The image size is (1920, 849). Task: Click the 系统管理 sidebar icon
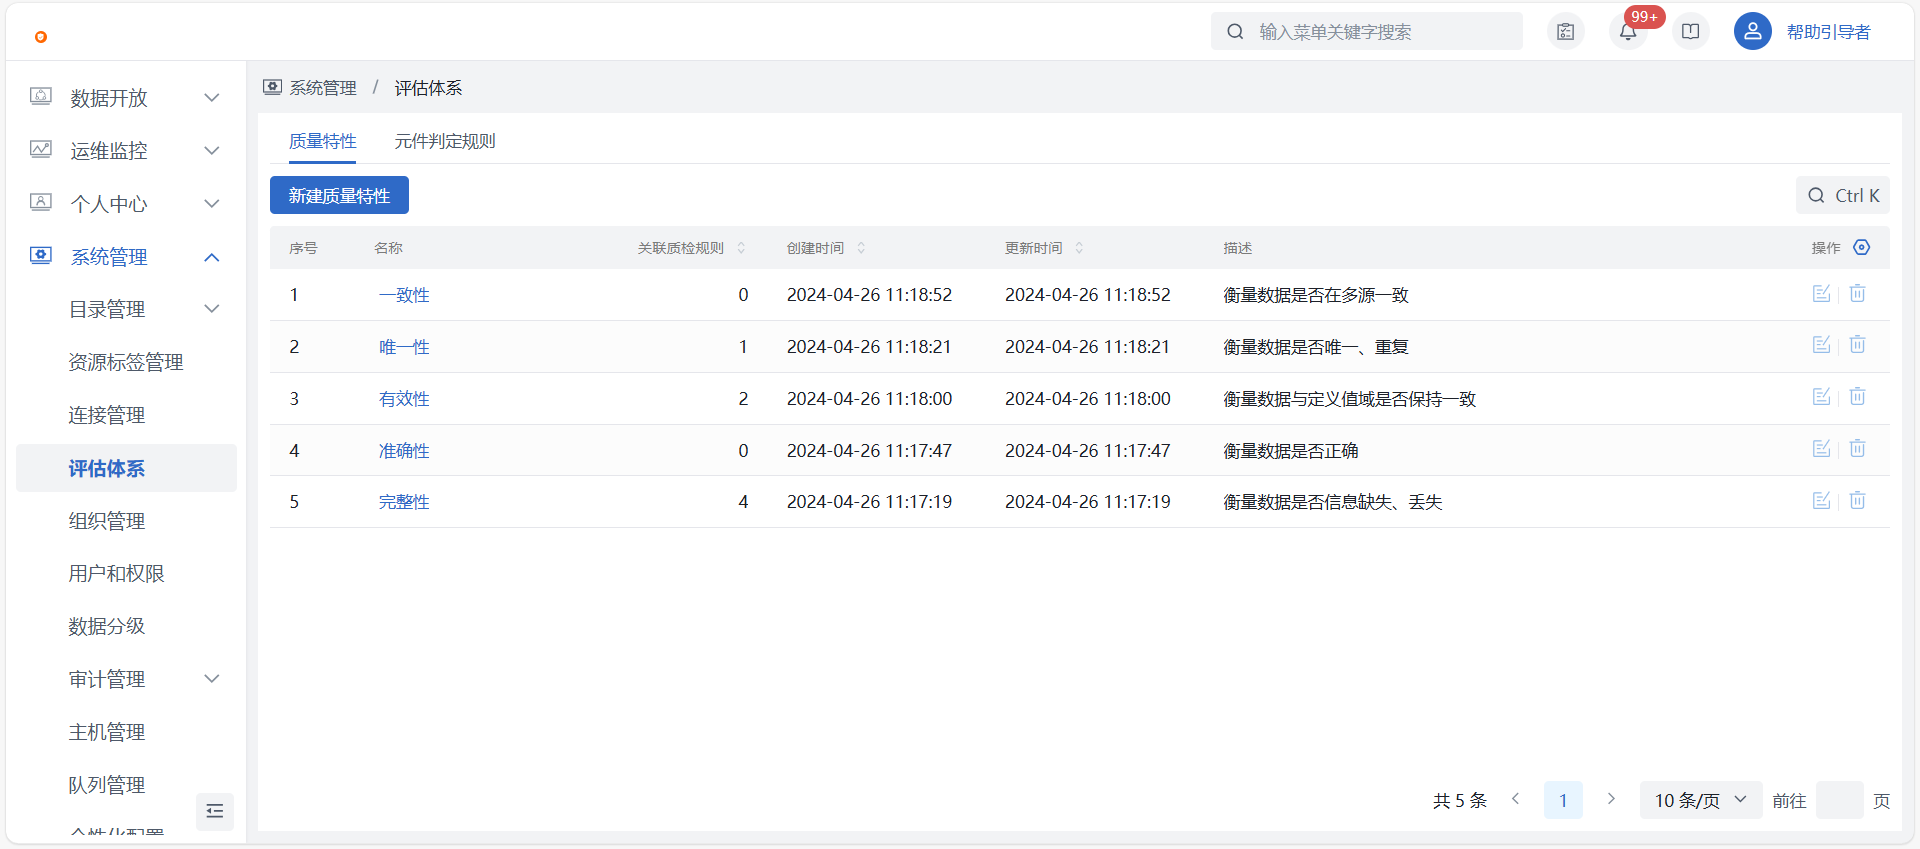41,256
